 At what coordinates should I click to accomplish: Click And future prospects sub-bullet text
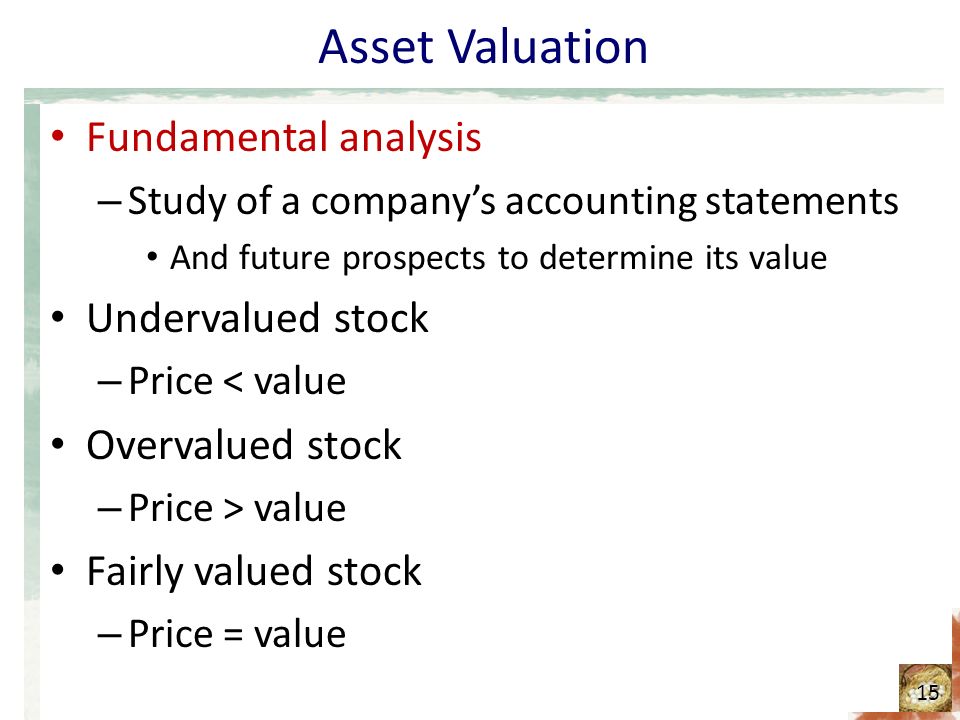point(498,258)
